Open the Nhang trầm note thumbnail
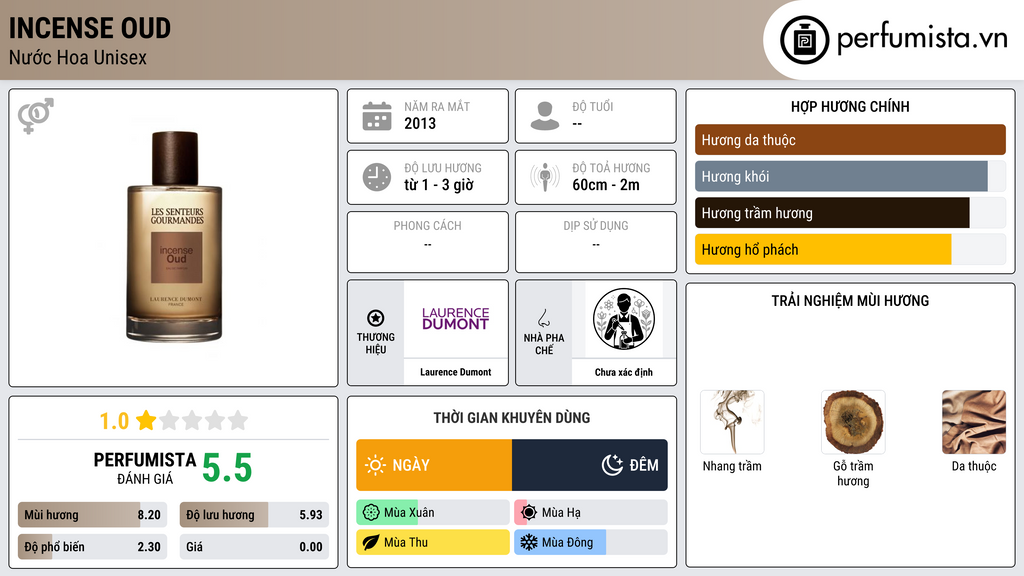Viewport: 1024px width, 576px height. 732,422
